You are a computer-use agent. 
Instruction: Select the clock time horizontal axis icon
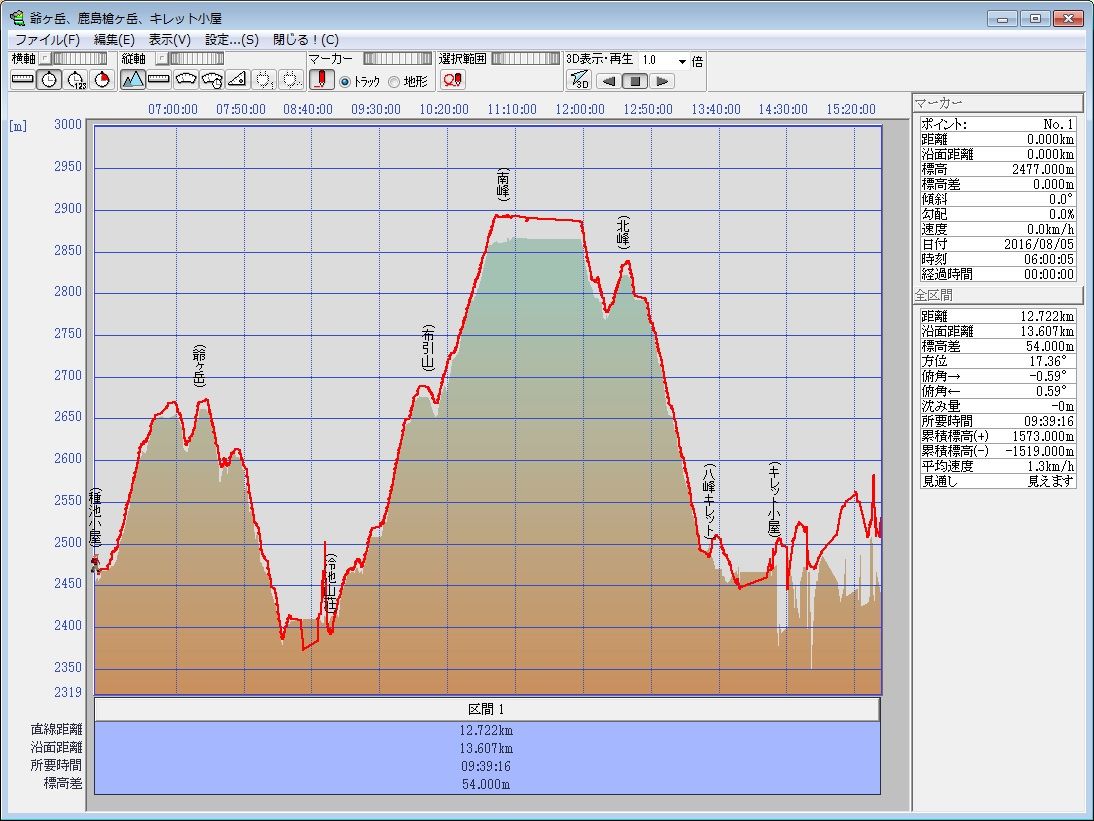[x=50, y=80]
